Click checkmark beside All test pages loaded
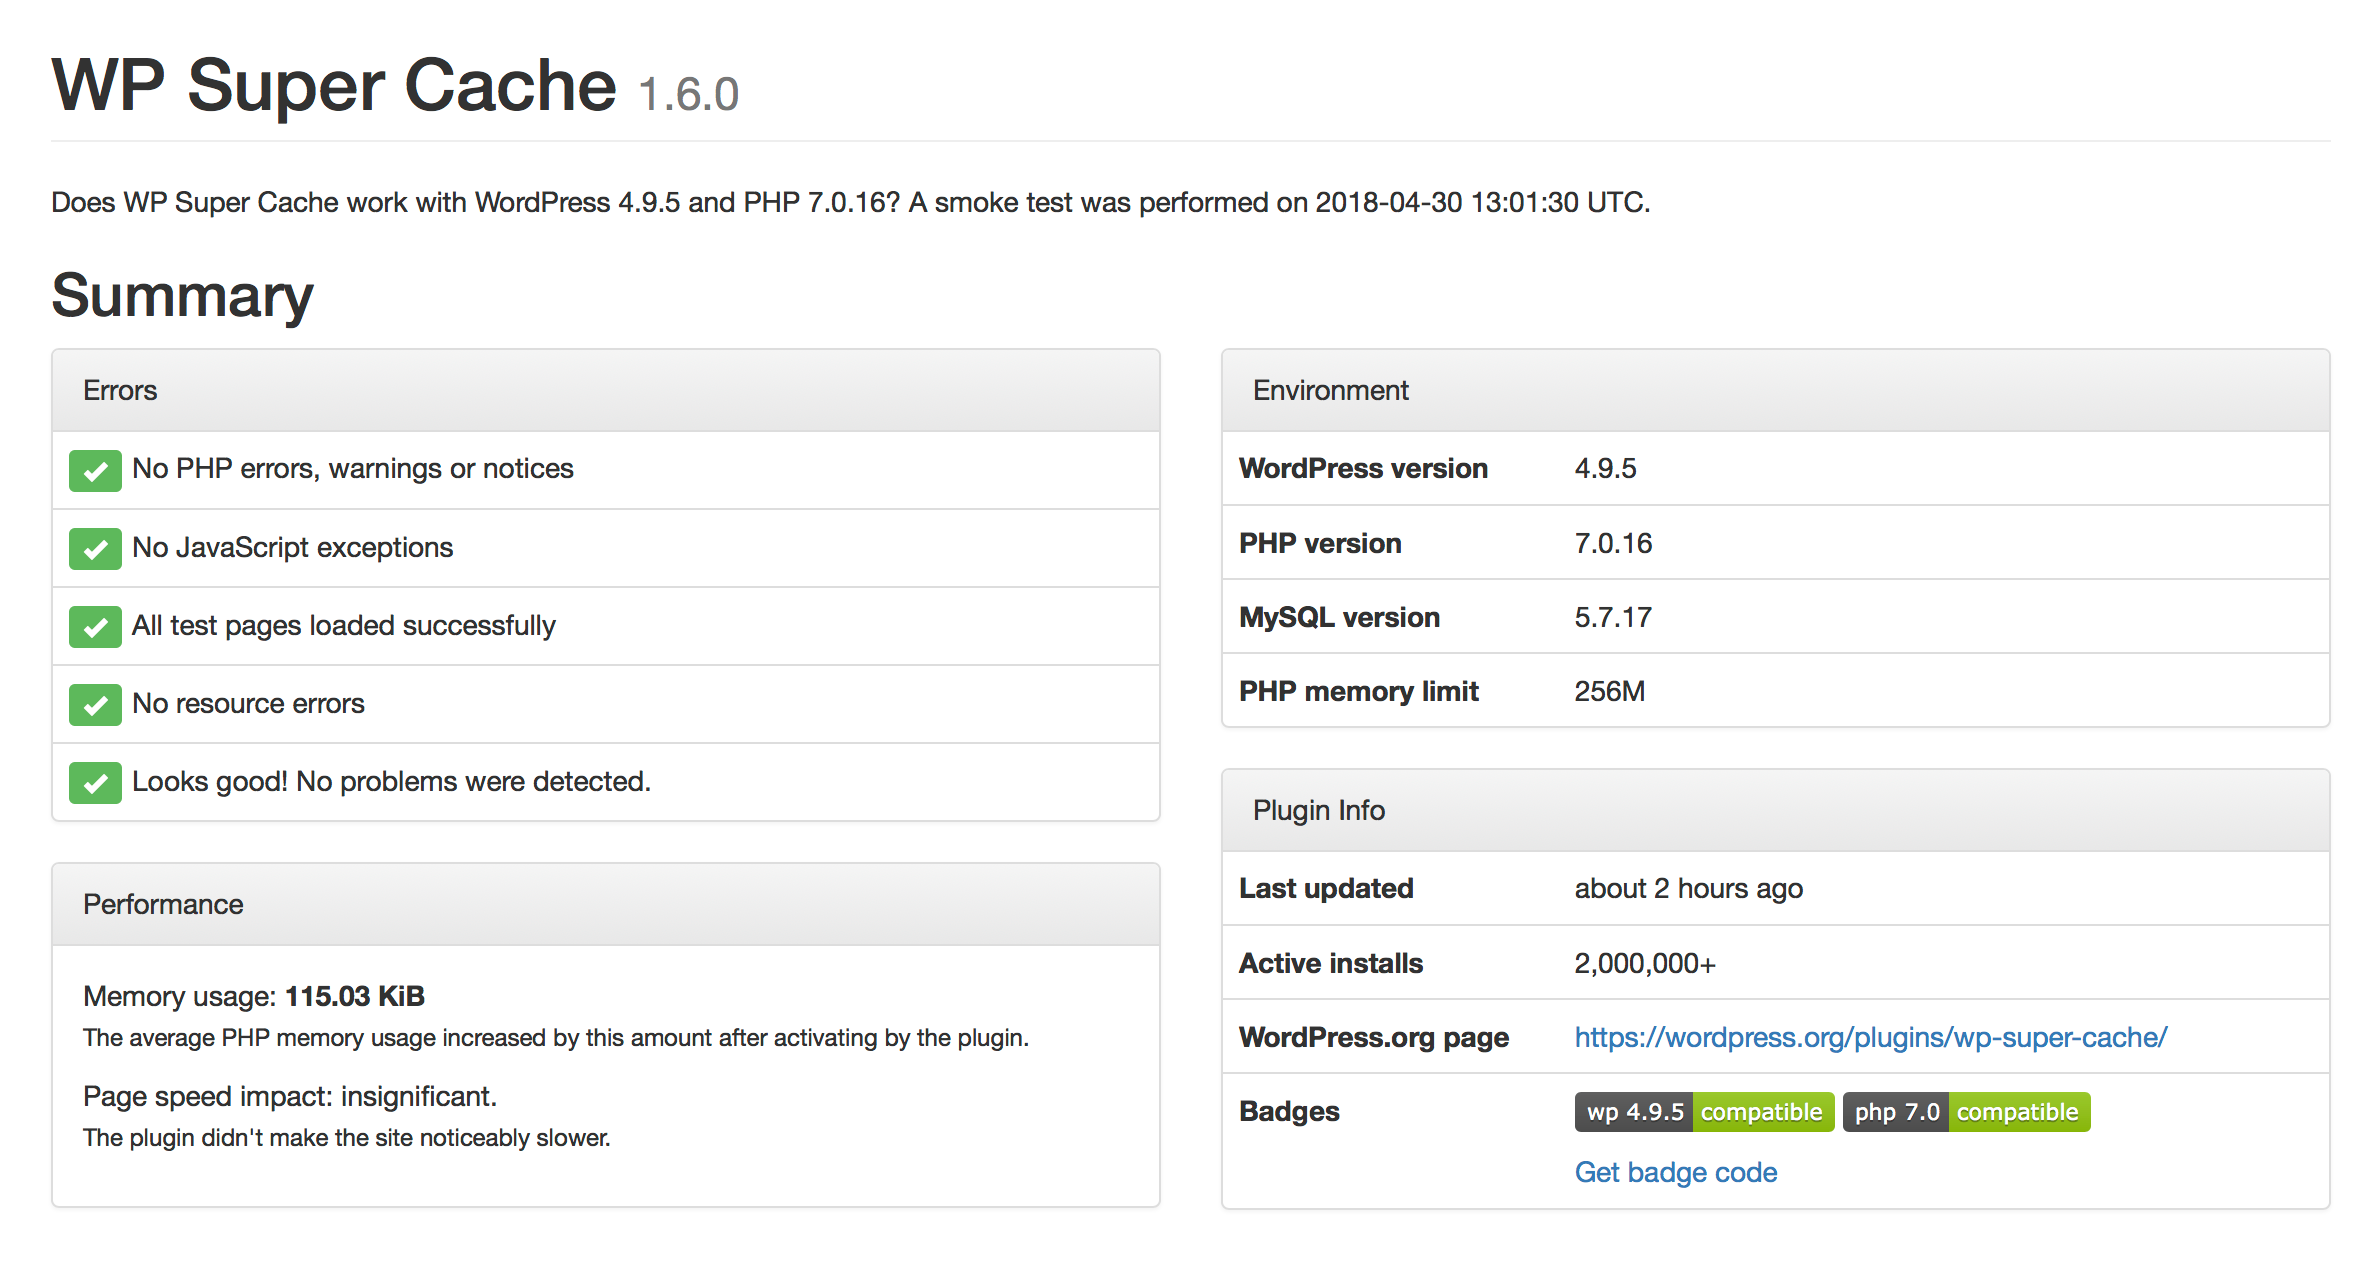This screenshot has width=2366, height=1280. 95,627
